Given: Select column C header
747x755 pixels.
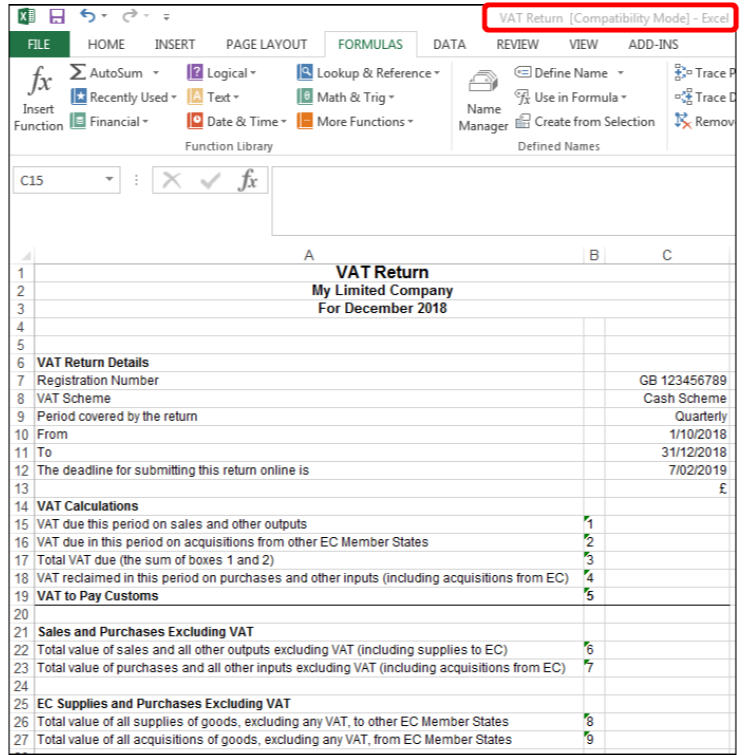Looking at the screenshot, I should coord(667,255).
